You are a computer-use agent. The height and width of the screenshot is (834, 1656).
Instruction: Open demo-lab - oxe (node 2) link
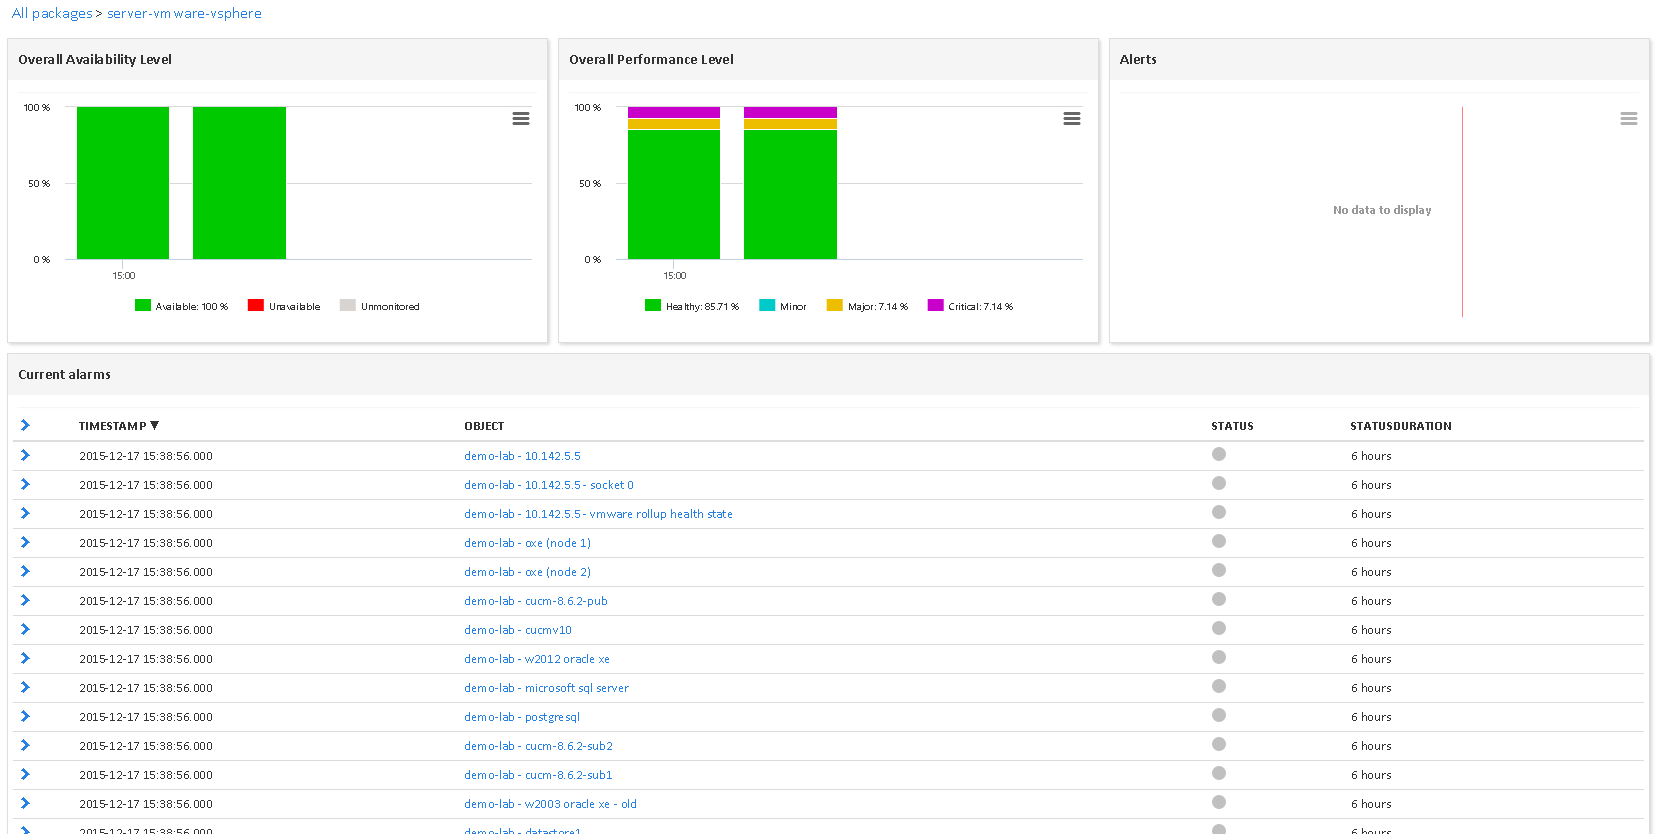coord(527,572)
